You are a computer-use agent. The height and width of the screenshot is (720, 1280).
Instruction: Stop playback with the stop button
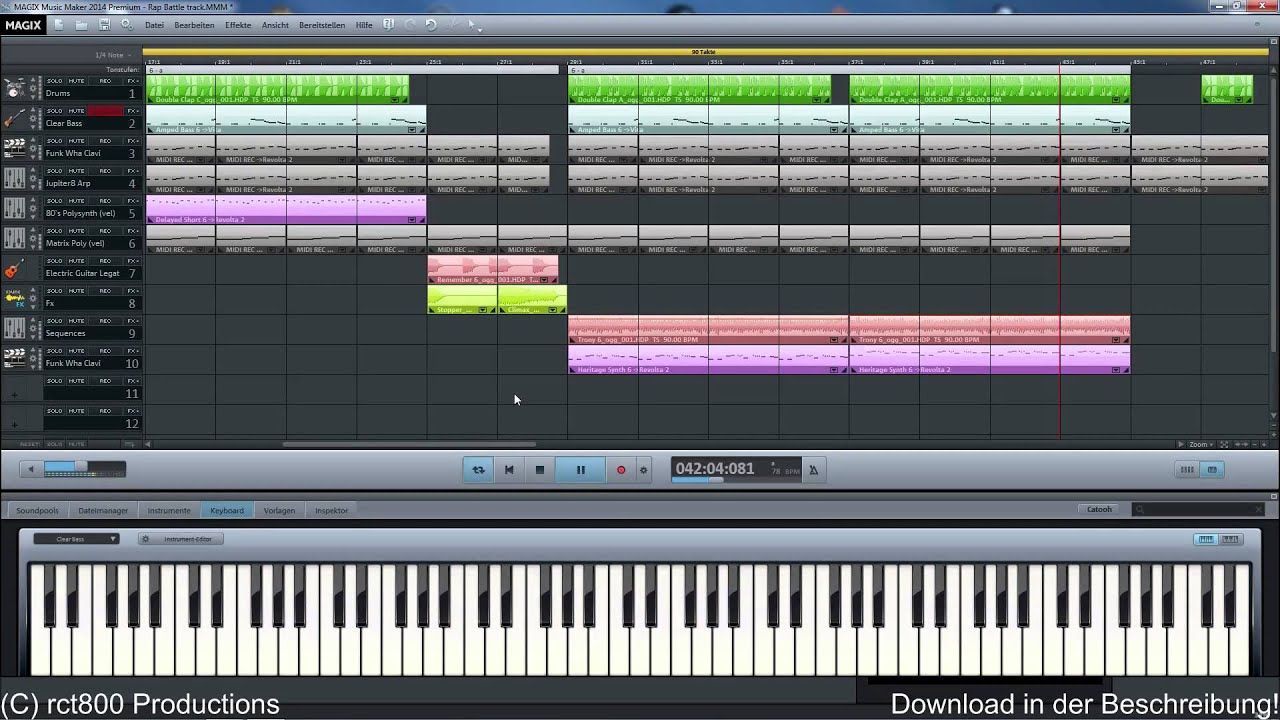tap(540, 469)
